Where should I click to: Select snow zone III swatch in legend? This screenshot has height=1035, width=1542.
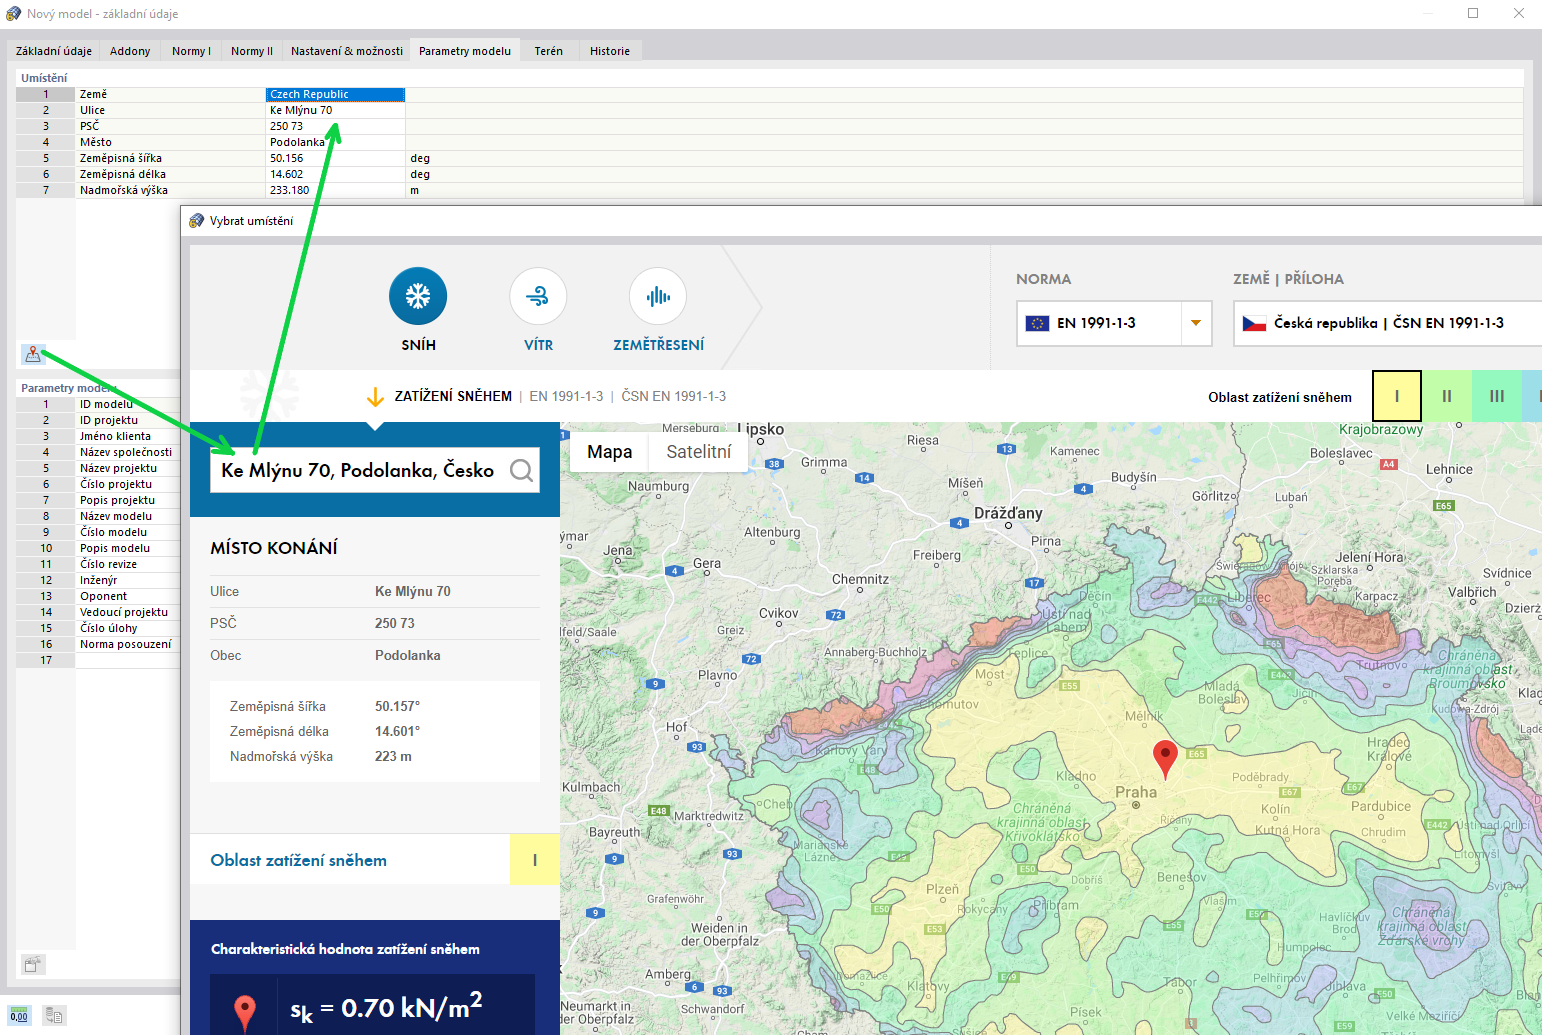coord(1497,396)
